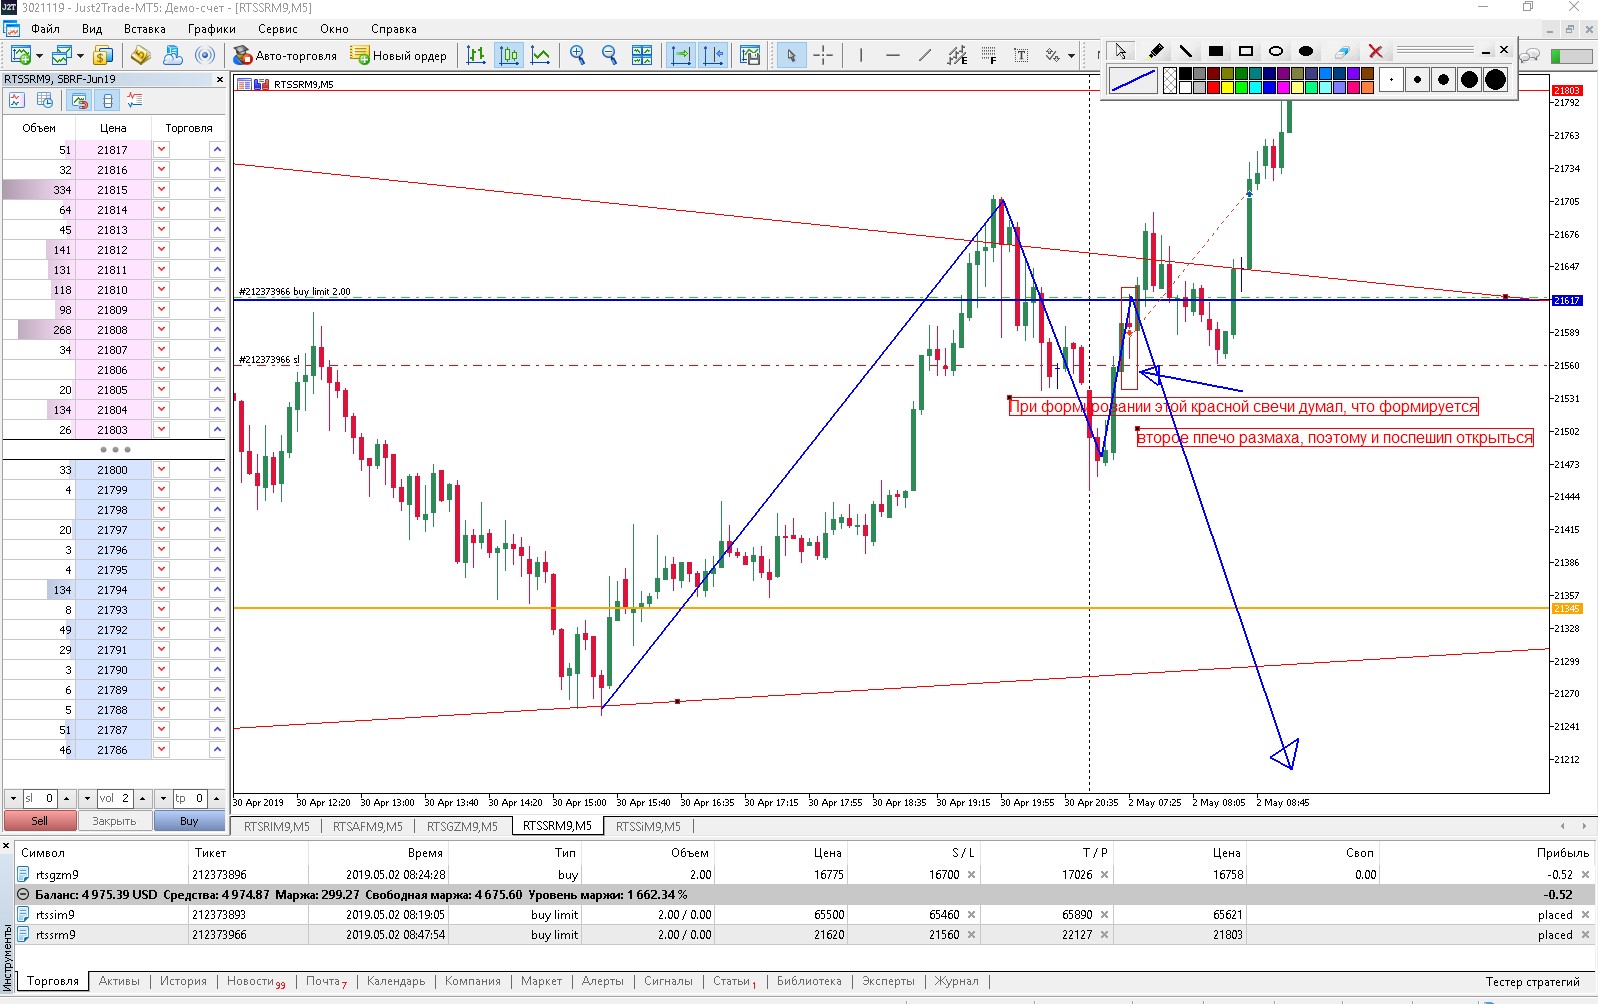Switch to the История tab

[x=183, y=981]
